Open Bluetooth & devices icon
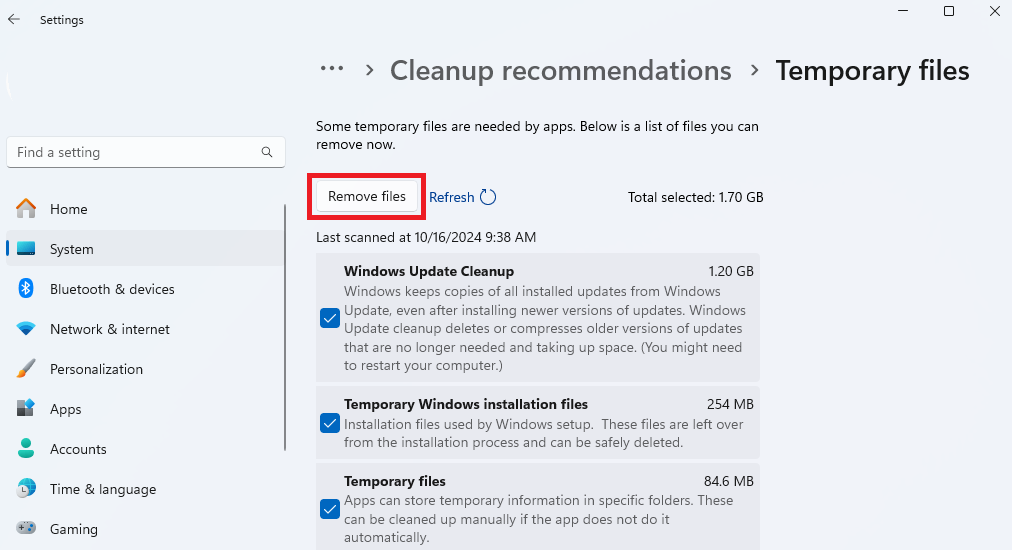The image size is (1012, 550). (27, 289)
